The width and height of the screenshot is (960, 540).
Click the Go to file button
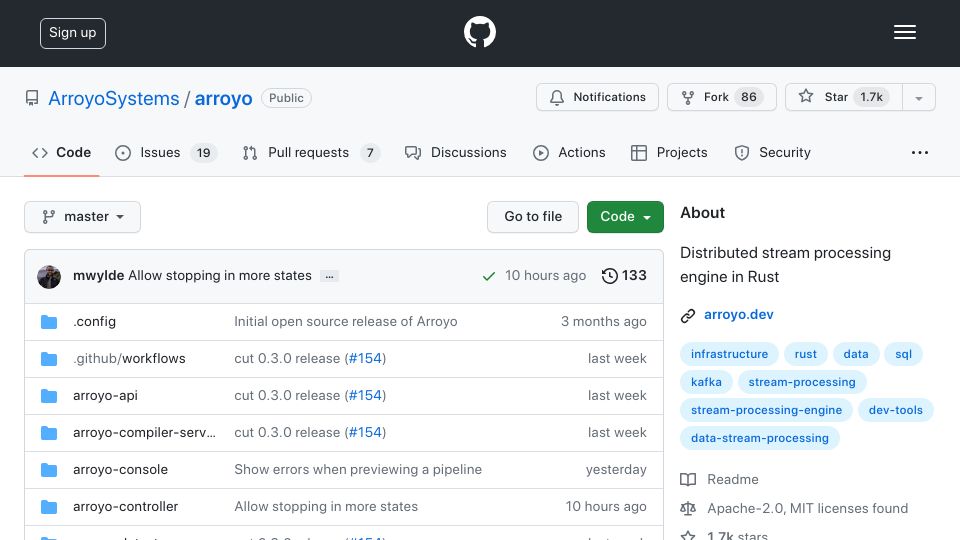533,217
